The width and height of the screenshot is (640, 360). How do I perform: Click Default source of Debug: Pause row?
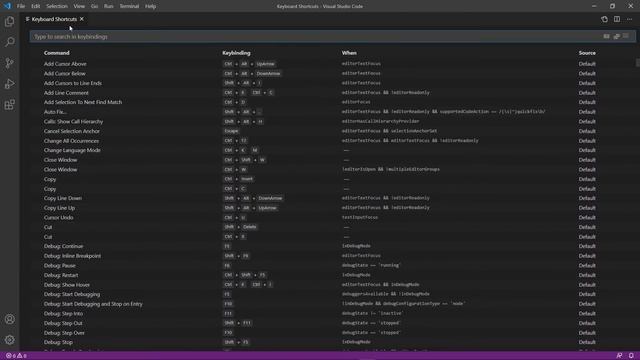click(x=587, y=265)
